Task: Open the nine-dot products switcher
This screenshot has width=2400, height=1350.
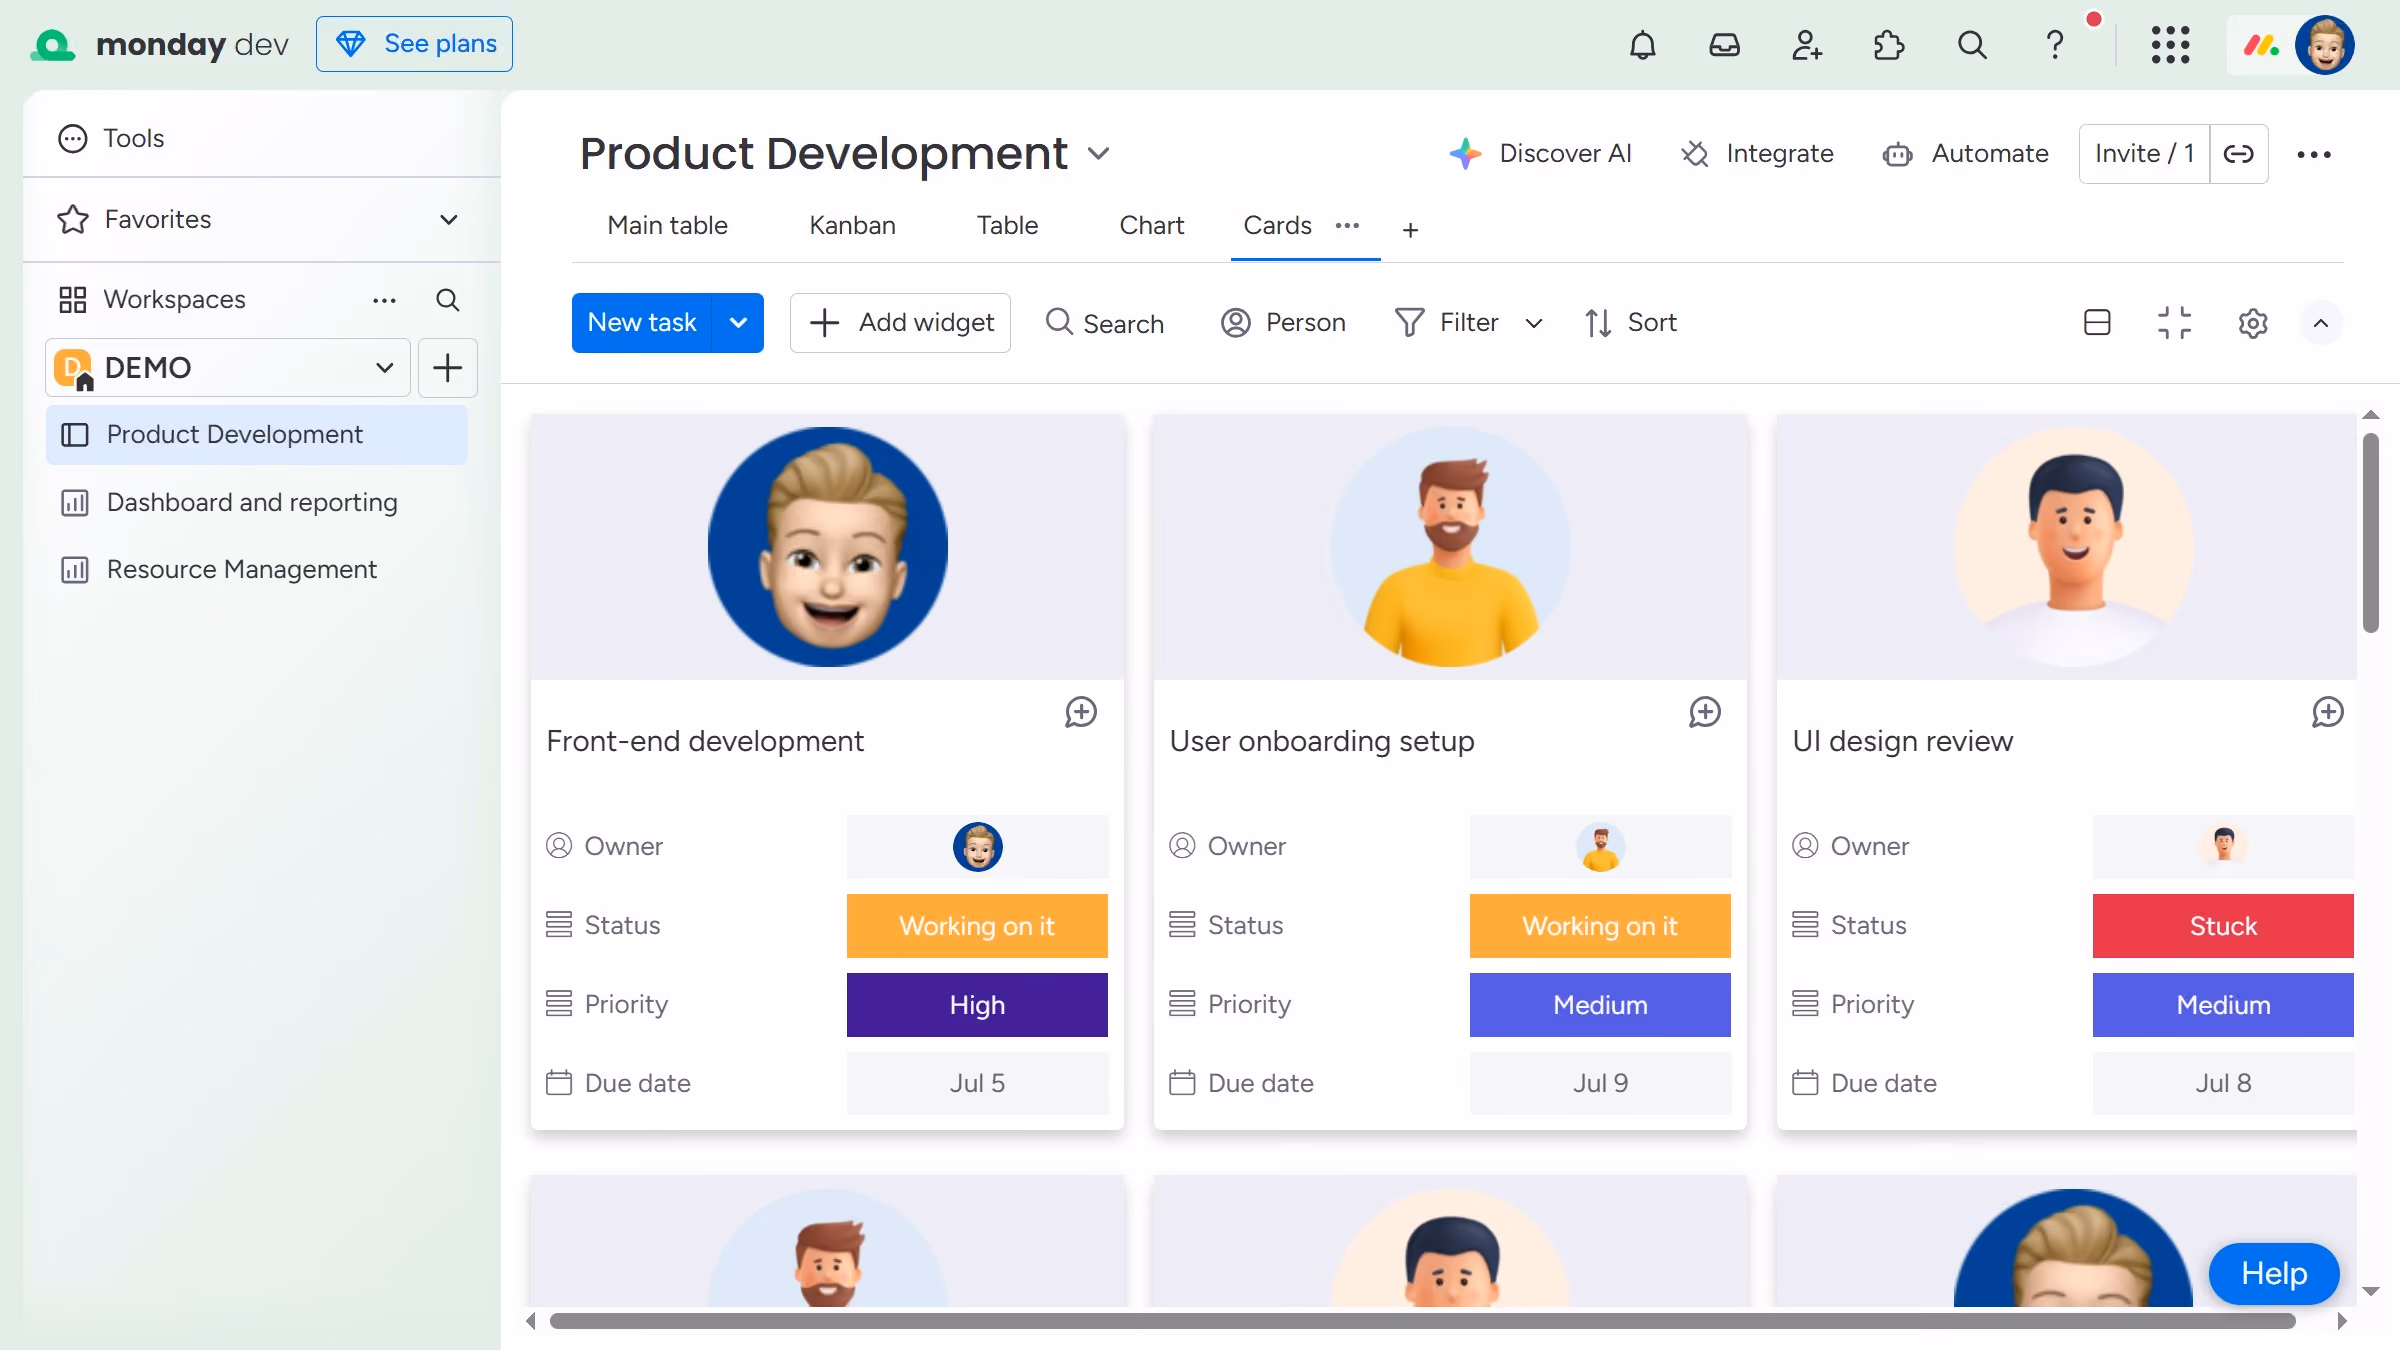Action: 2170,44
